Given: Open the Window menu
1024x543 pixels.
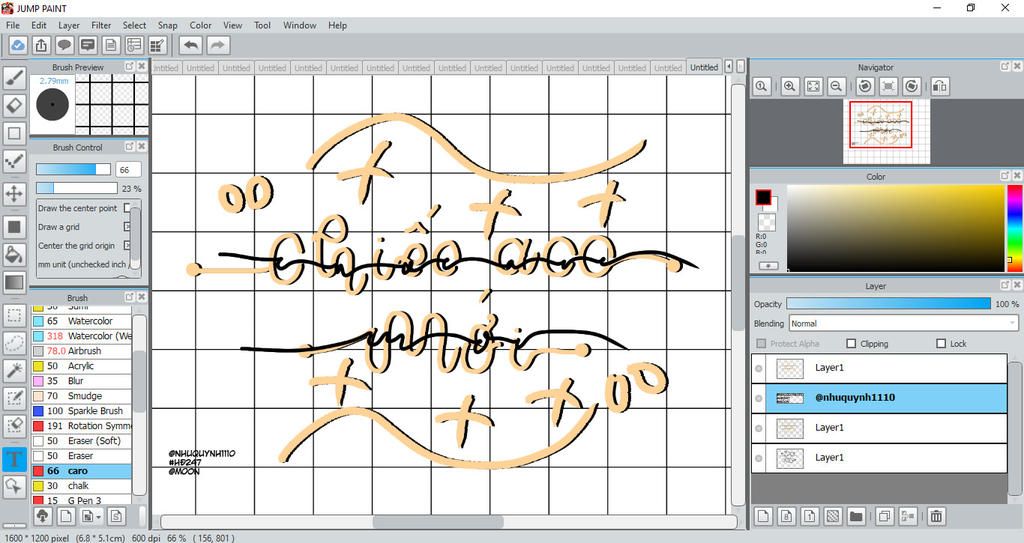Looking at the screenshot, I should click(x=299, y=25).
